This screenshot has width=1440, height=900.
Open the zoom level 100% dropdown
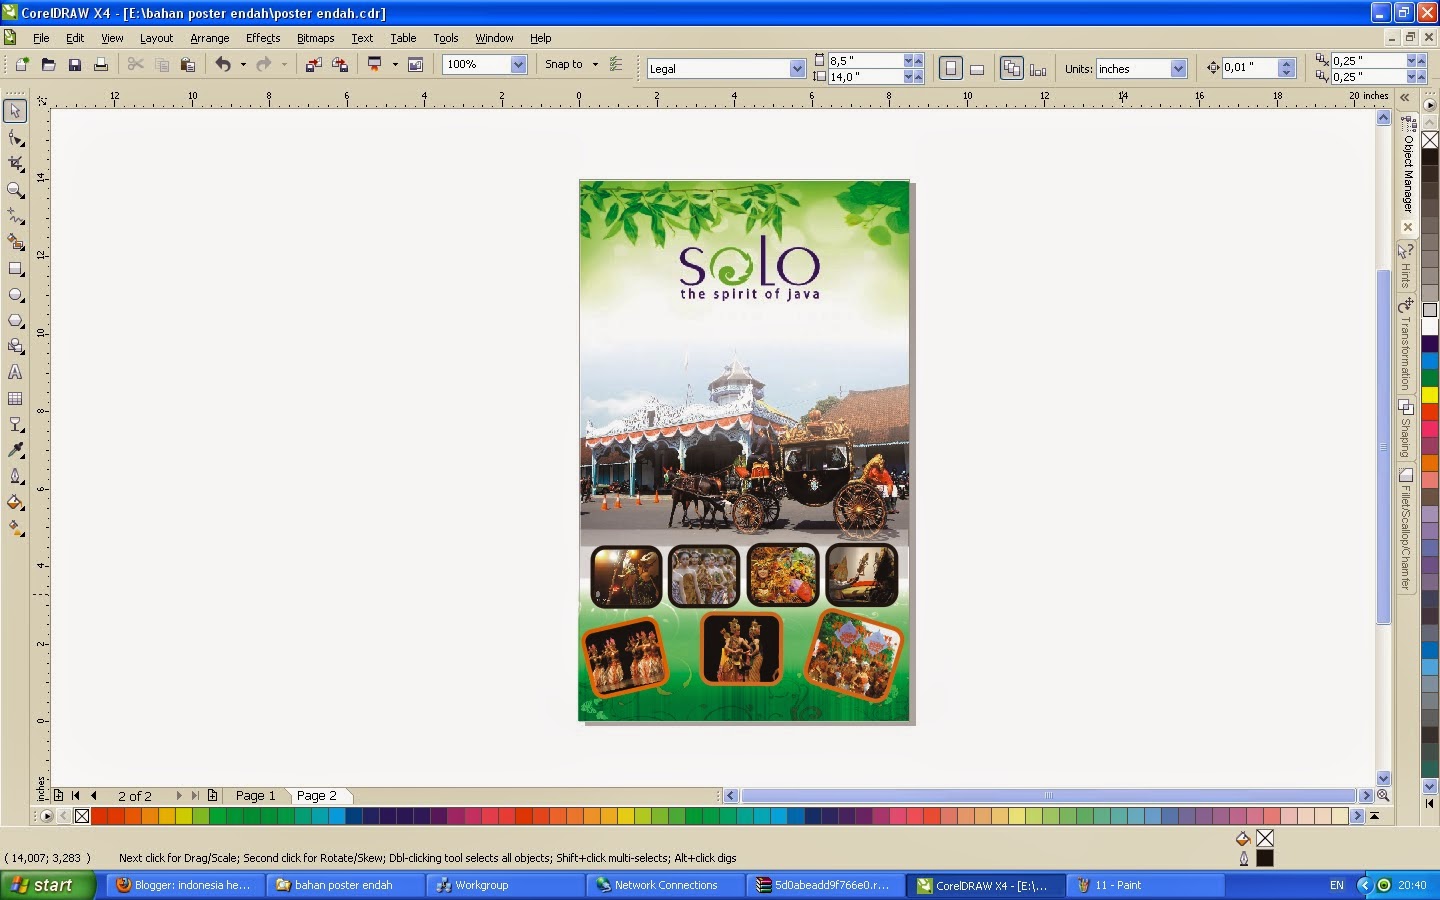click(x=518, y=64)
